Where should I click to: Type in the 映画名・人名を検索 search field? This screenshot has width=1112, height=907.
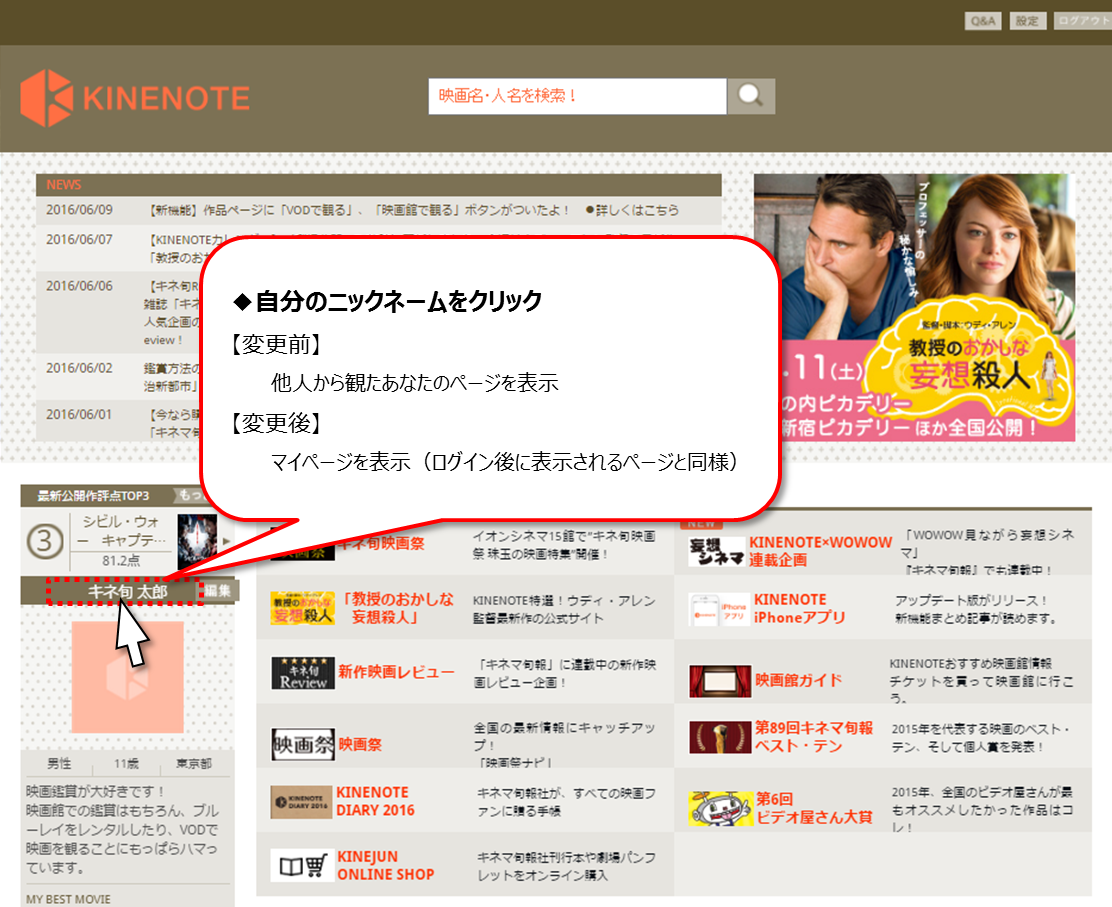pos(576,97)
